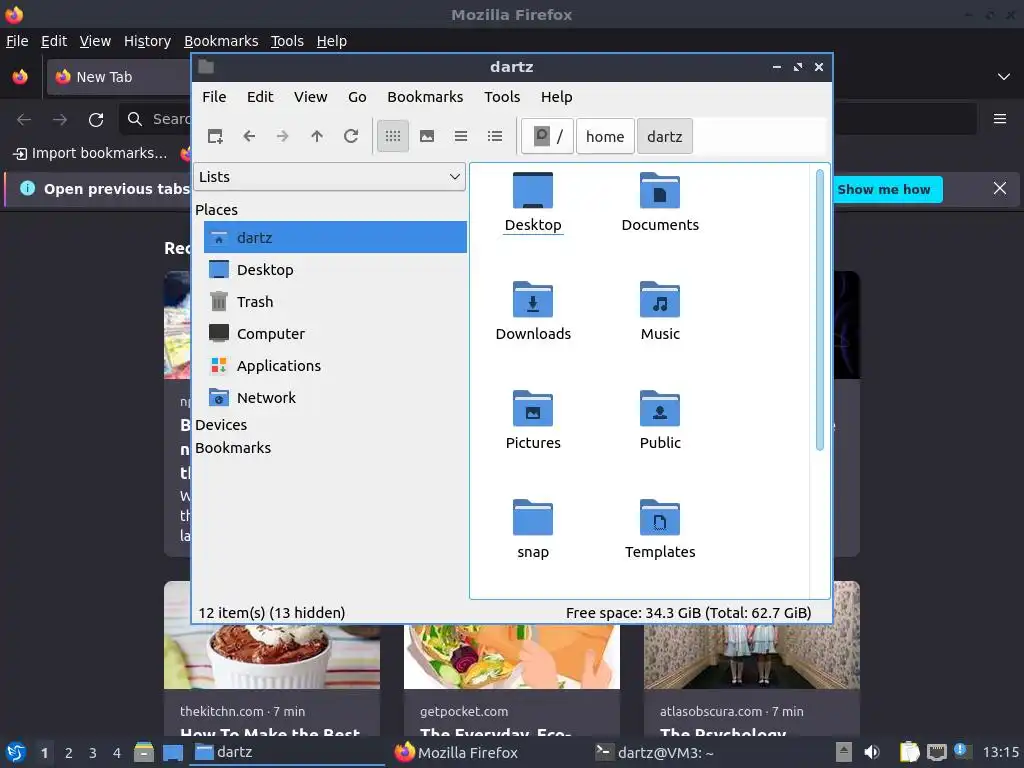This screenshot has width=1024, height=768.
Task: Select the New Tab tab in Firefox
Action: click(x=118, y=77)
